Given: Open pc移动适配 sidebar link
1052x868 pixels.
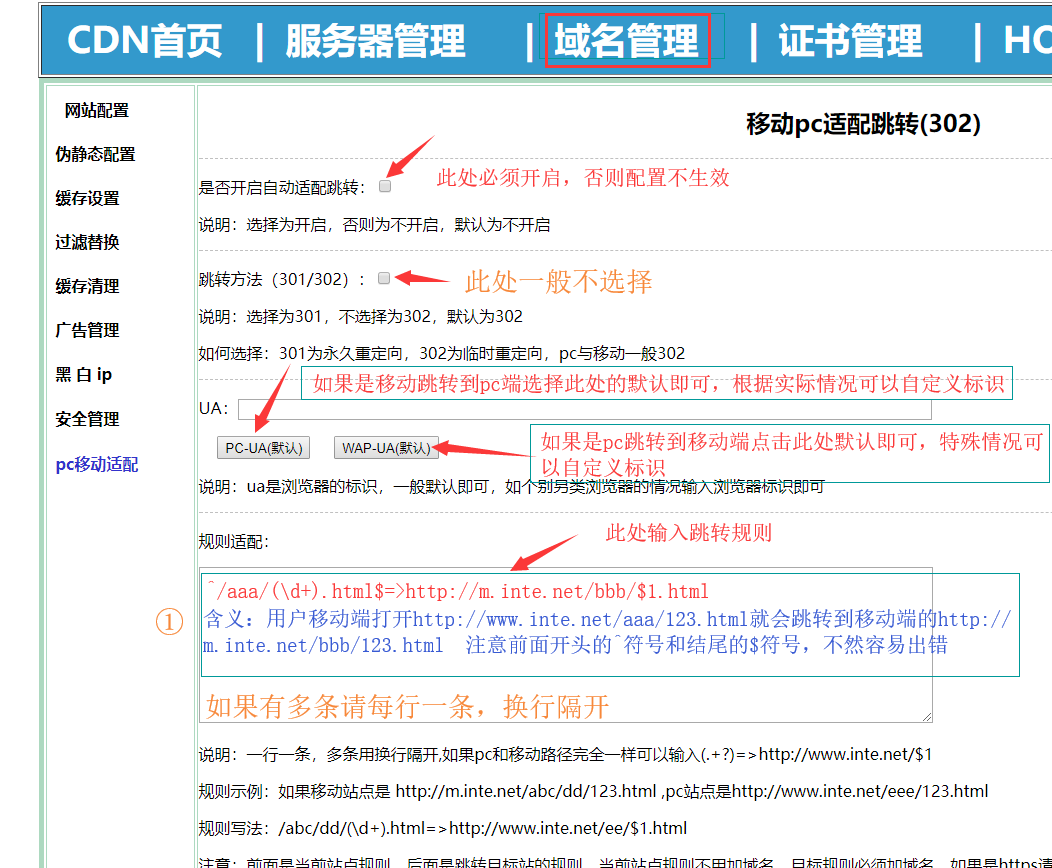Looking at the screenshot, I should [x=96, y=465].
